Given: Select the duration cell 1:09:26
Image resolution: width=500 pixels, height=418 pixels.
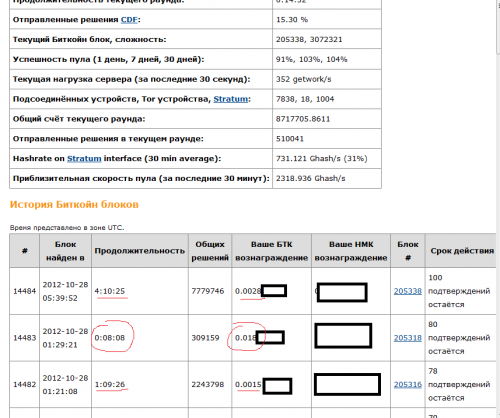Looking at the screenshot, I should coord(110,384).
